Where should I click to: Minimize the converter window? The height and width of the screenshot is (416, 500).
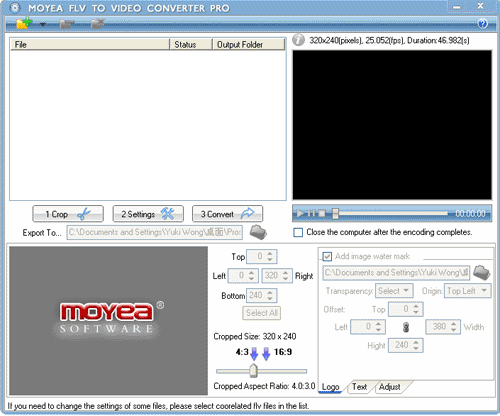pyautogui.click(x=457, y=7)
